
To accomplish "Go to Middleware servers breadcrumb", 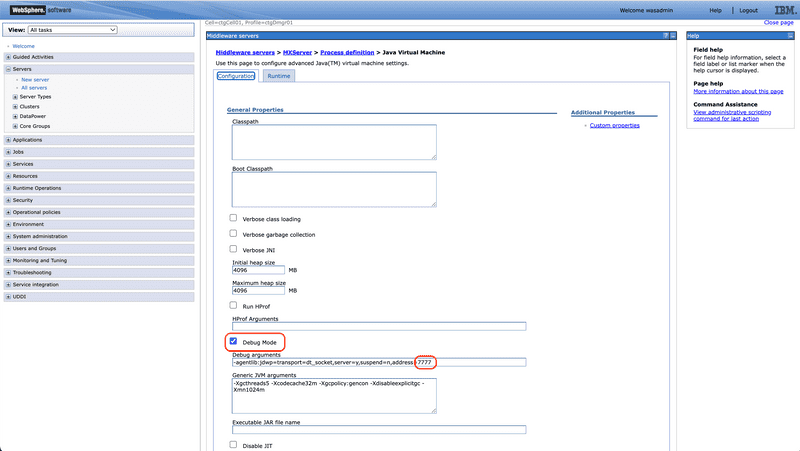I will coord(245,53).
